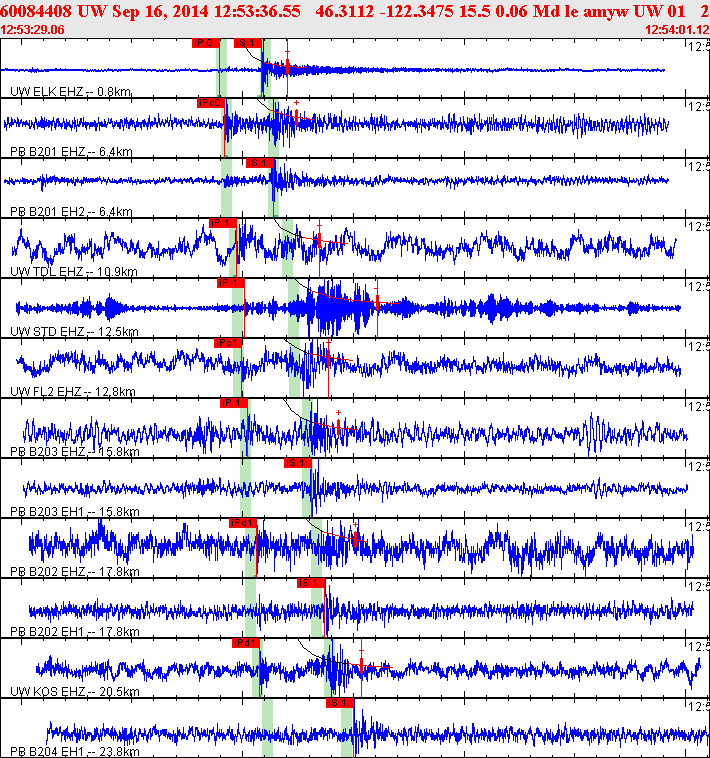Click the 'UW FL2 EHZ -- 12.8km' station label
The width and height of the screenshot is (710, 758).
pos(72,391)
